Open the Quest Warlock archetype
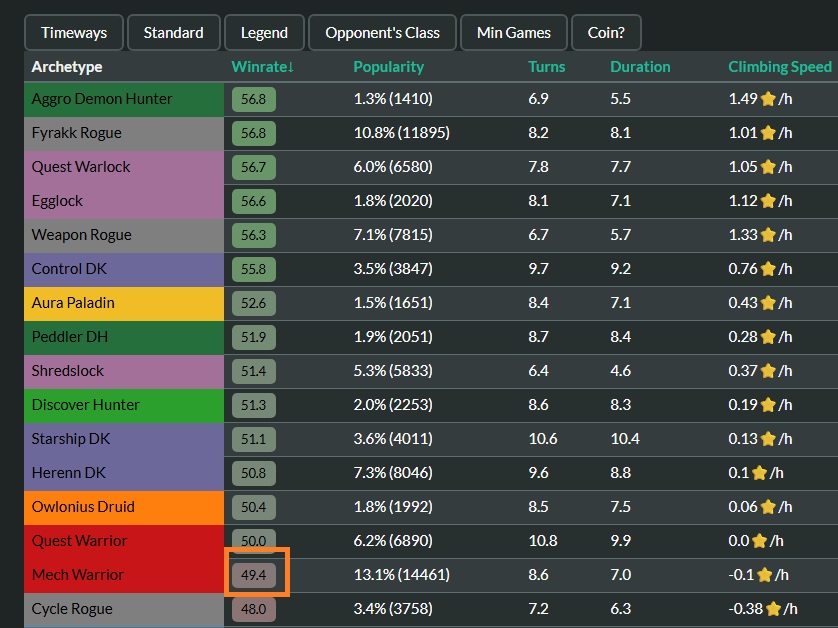The width and height of the screenshot is (838, 628). tap(124, 167)
